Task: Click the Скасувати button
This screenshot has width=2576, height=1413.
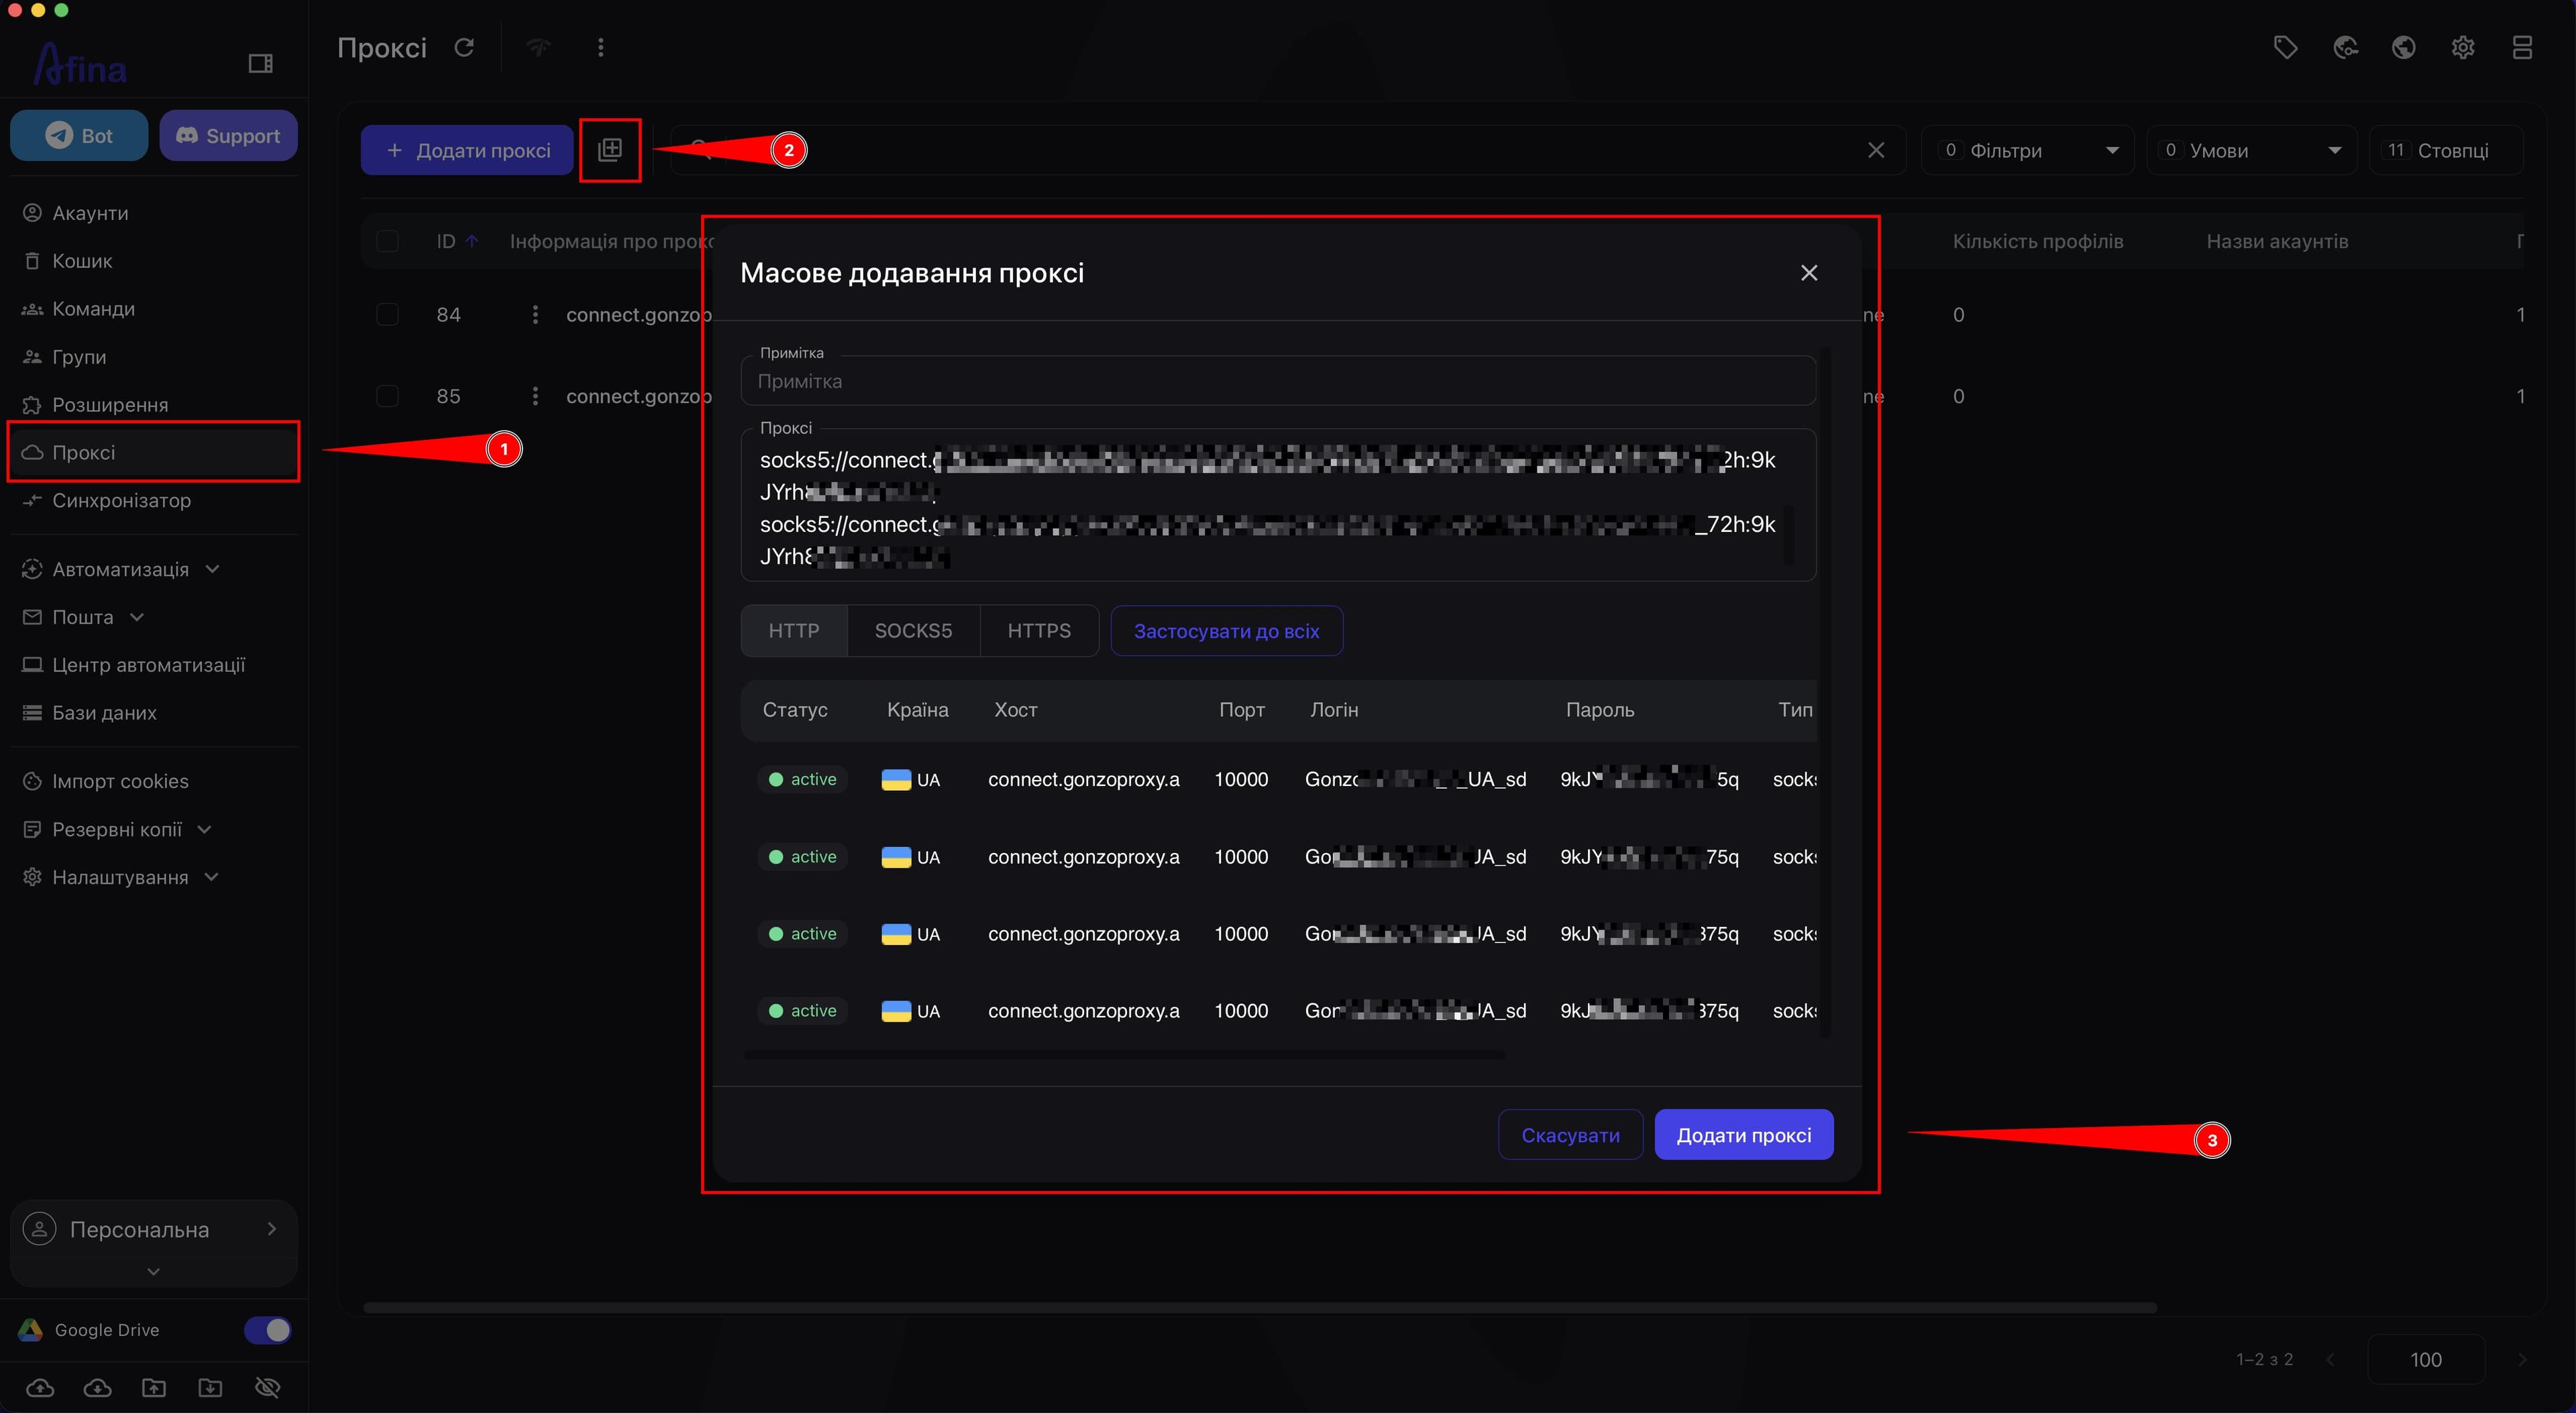Action: 1570,1135
